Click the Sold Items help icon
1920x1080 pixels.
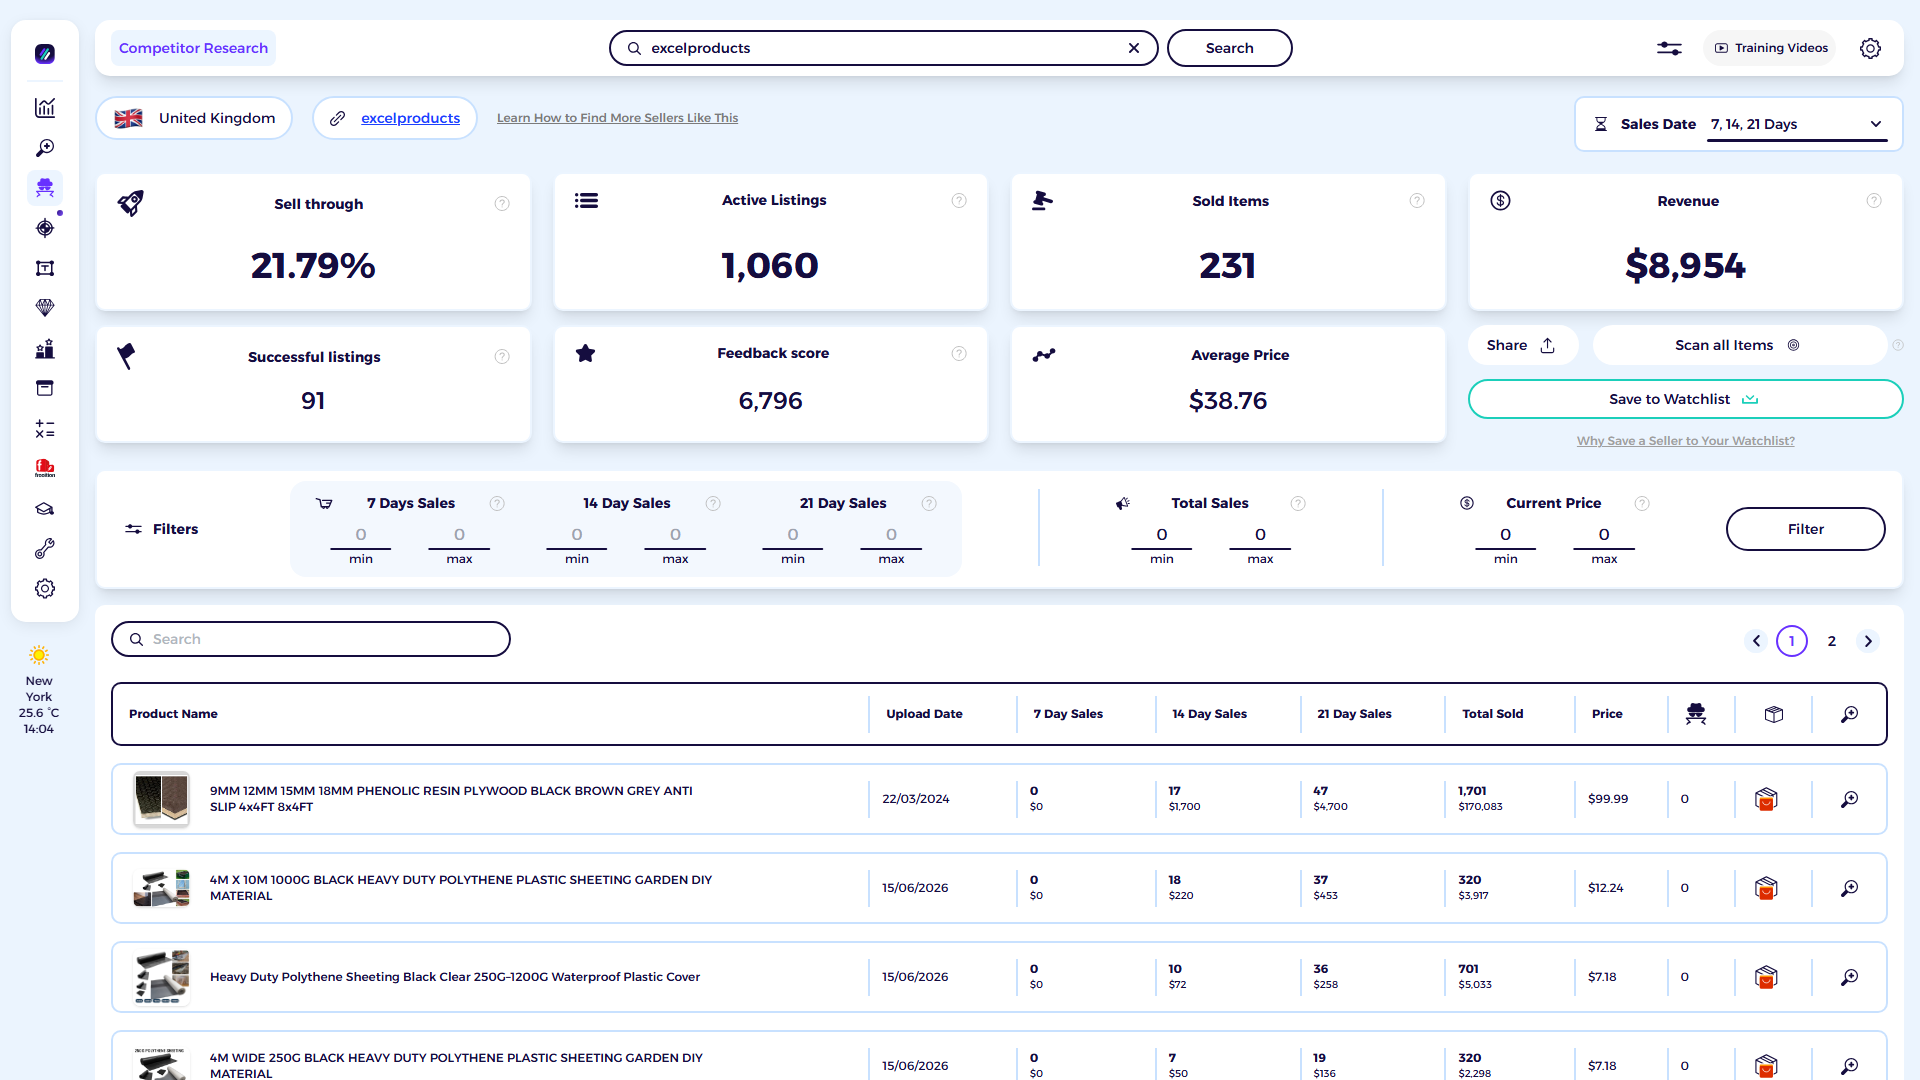tap(1417, 201)
